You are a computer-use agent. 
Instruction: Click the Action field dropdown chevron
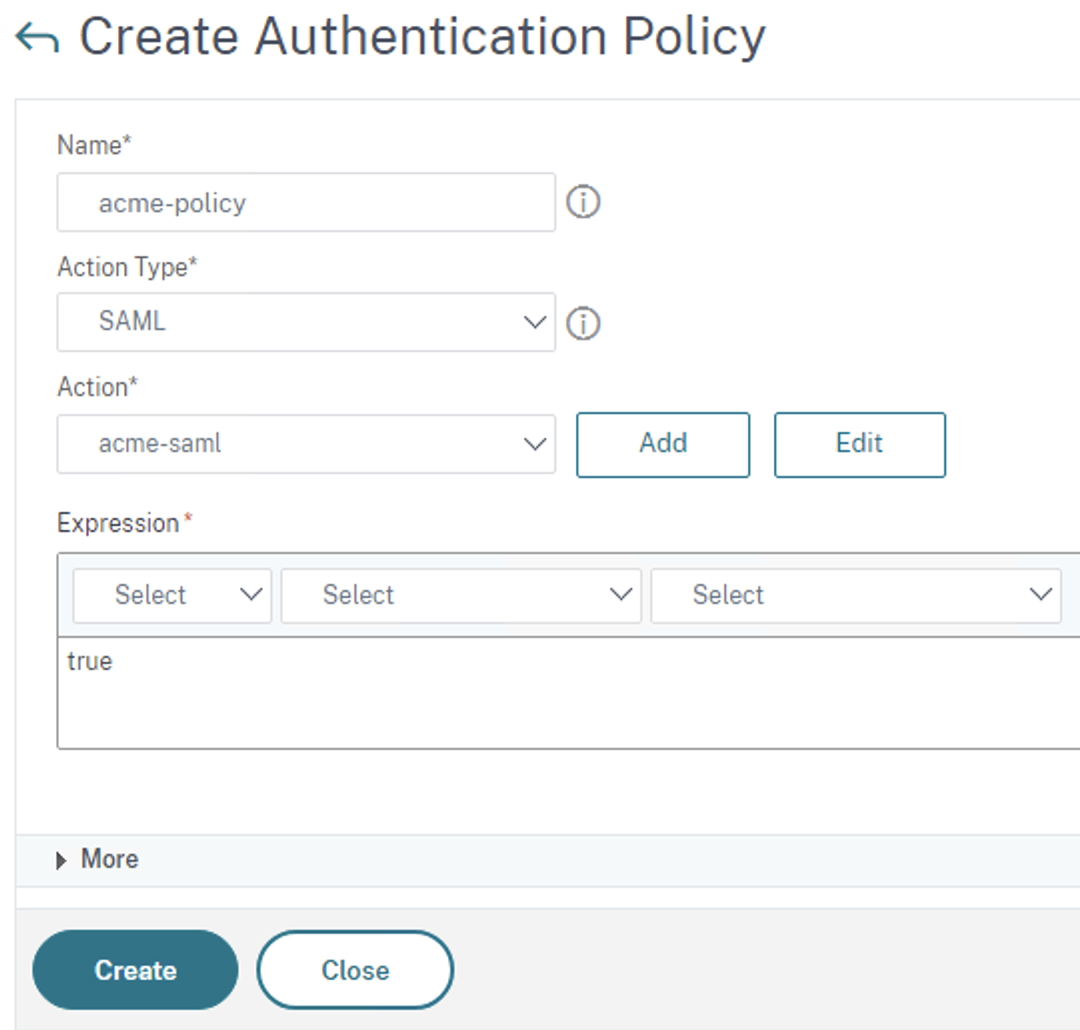click(x=535, y=444)
